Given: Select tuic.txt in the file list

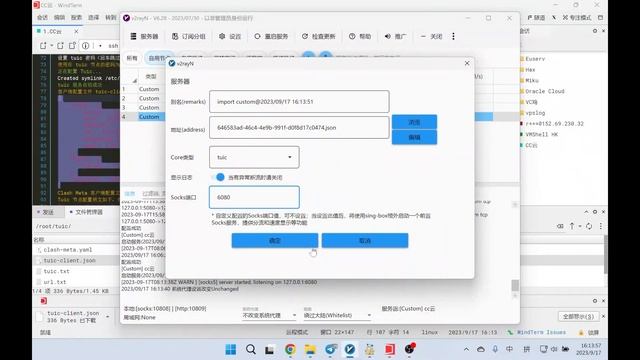Looking at the screenshot, I should [x=56, y=271].
